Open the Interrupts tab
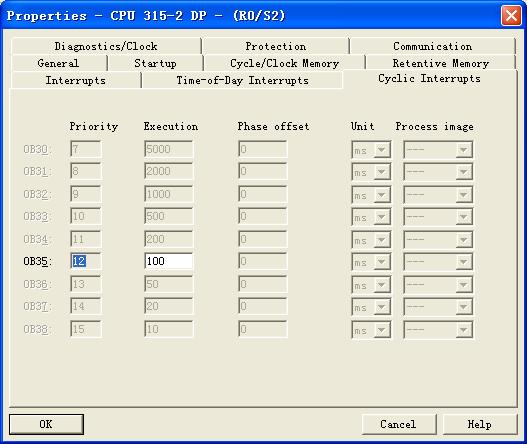Screen dimensions: 527x444 point(76,80)
